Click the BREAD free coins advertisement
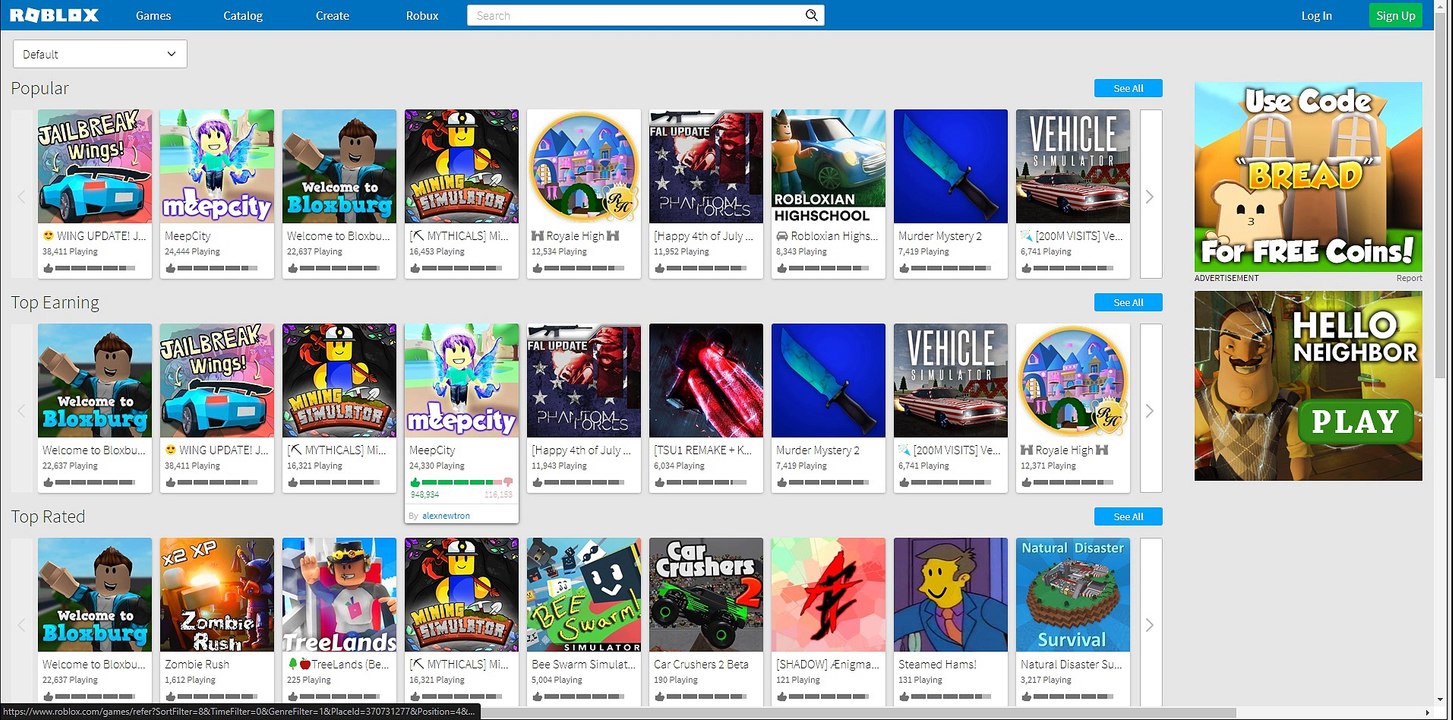The width and height of the screenshot is (1453, 720). point(1308,176)
